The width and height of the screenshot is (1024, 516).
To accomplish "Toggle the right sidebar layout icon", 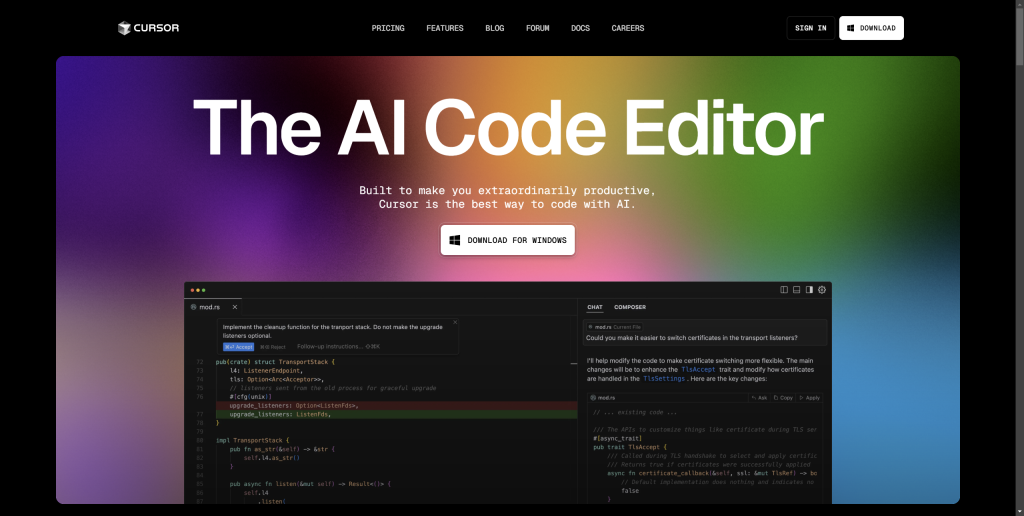I will click(809, 289).
